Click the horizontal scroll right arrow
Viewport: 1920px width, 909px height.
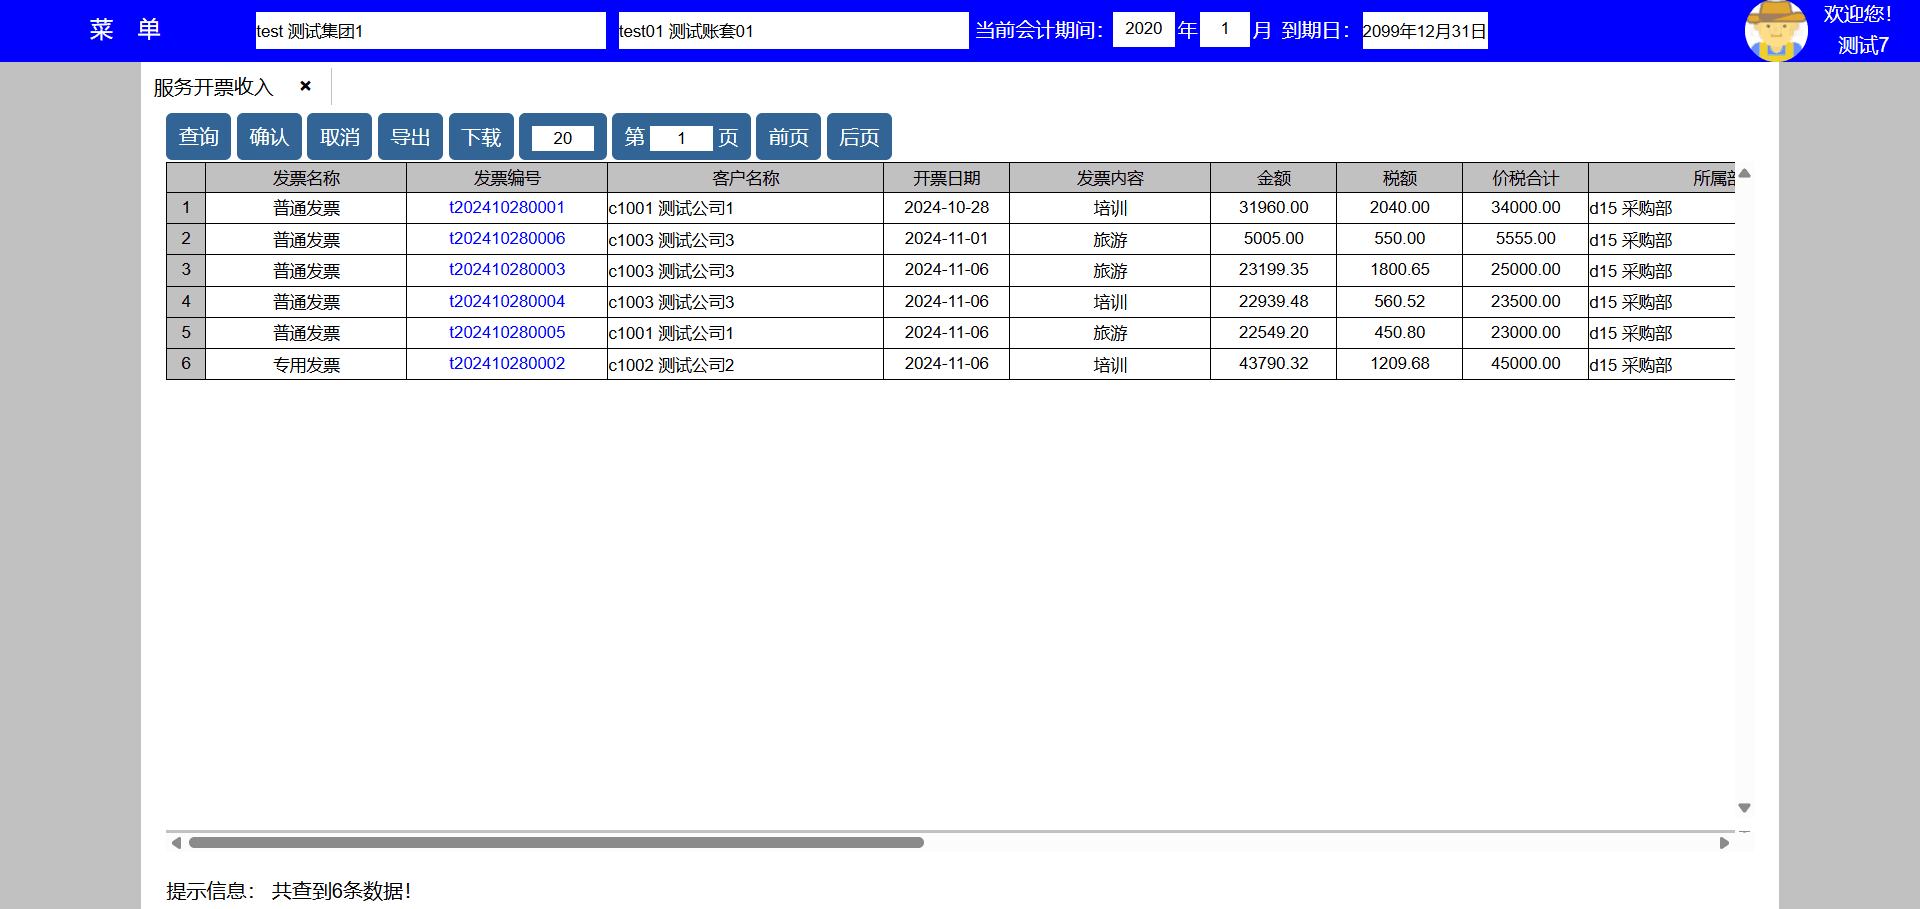1724,843
